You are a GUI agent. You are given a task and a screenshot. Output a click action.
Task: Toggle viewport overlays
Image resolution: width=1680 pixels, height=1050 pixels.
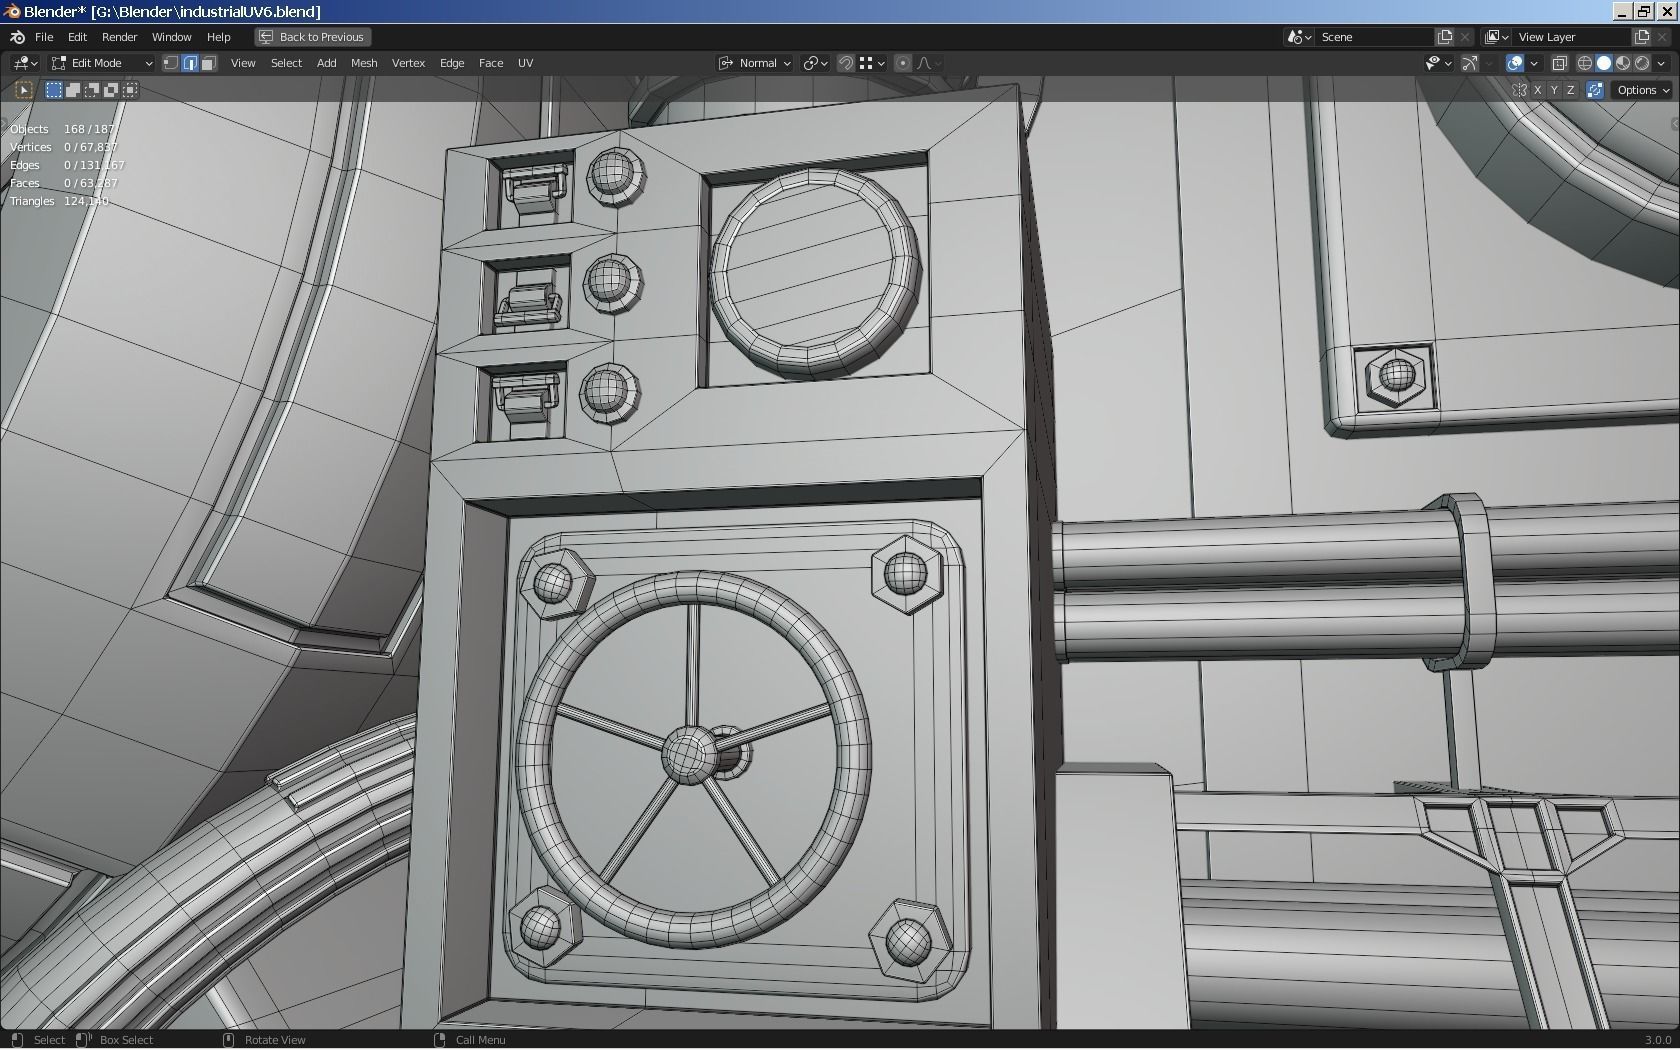pos(1515,63)
